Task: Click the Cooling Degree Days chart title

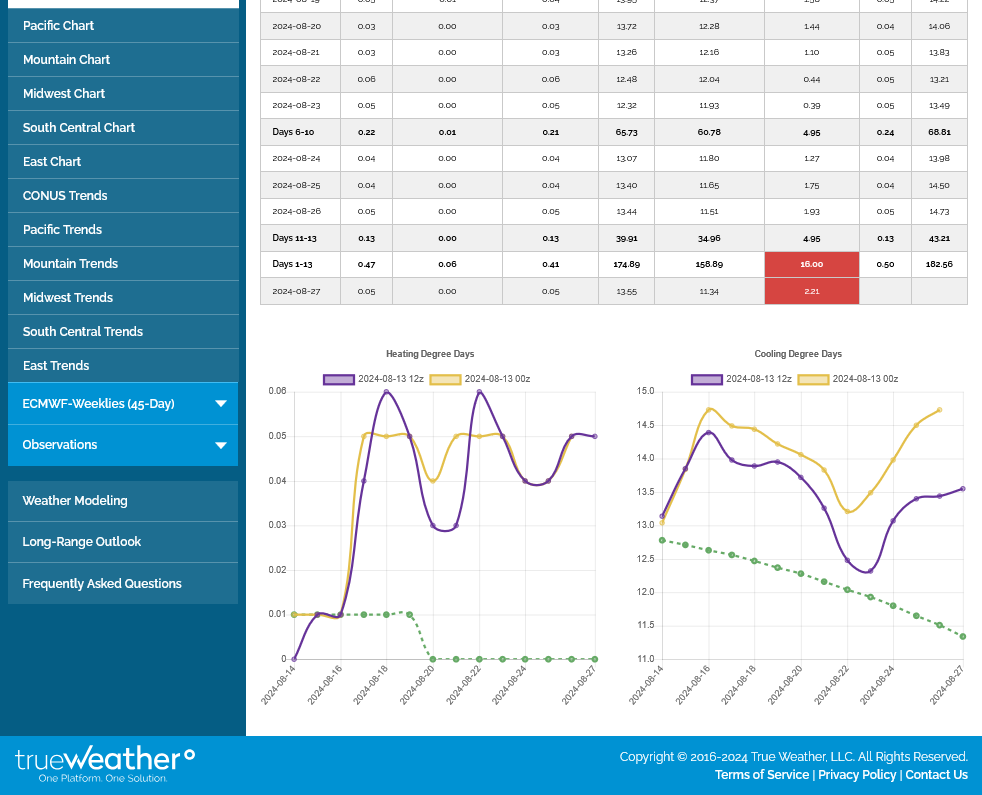Action: pyautogui.click(x=798, y=354)
